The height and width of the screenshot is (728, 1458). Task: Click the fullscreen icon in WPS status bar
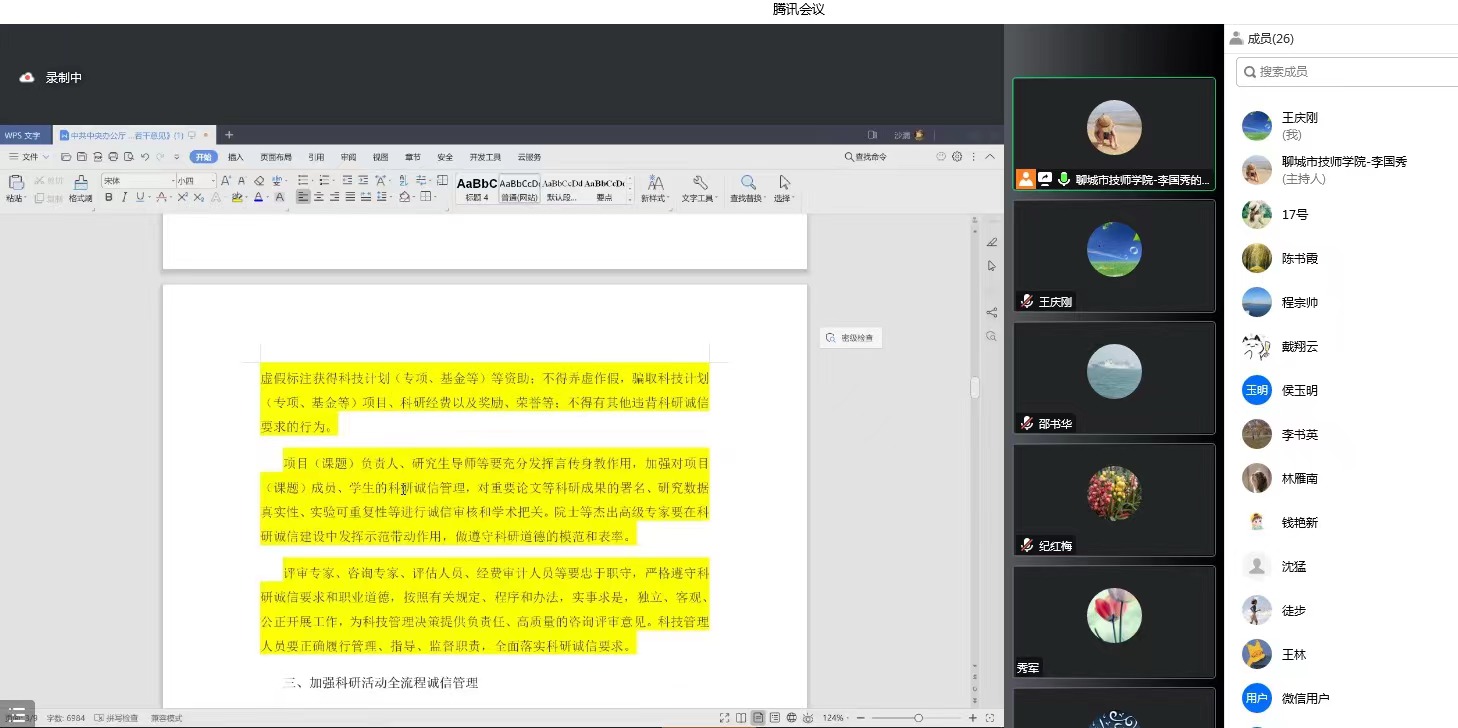tap(724, 718)
